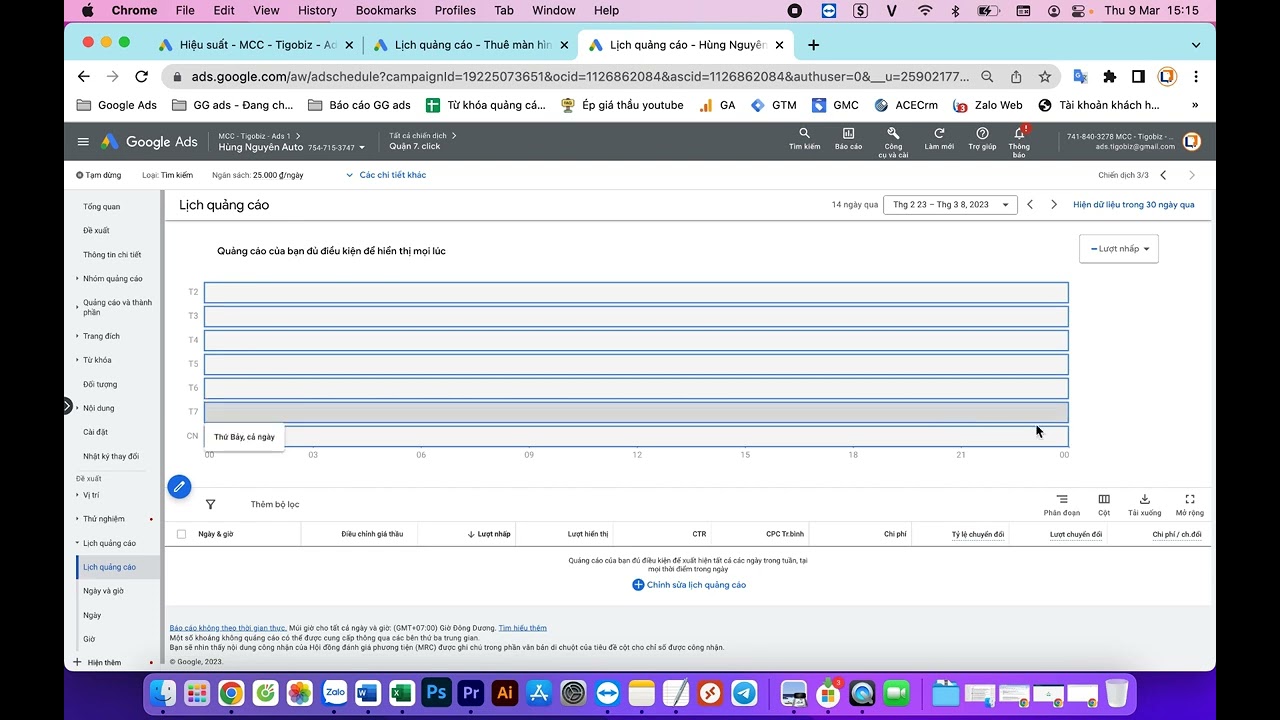The height and width of the screenshot is (720, 1280).
Task: Collapse Lịch quảng cáo section in sidebar
Action: pyautogui.click(x=77, y=543)
